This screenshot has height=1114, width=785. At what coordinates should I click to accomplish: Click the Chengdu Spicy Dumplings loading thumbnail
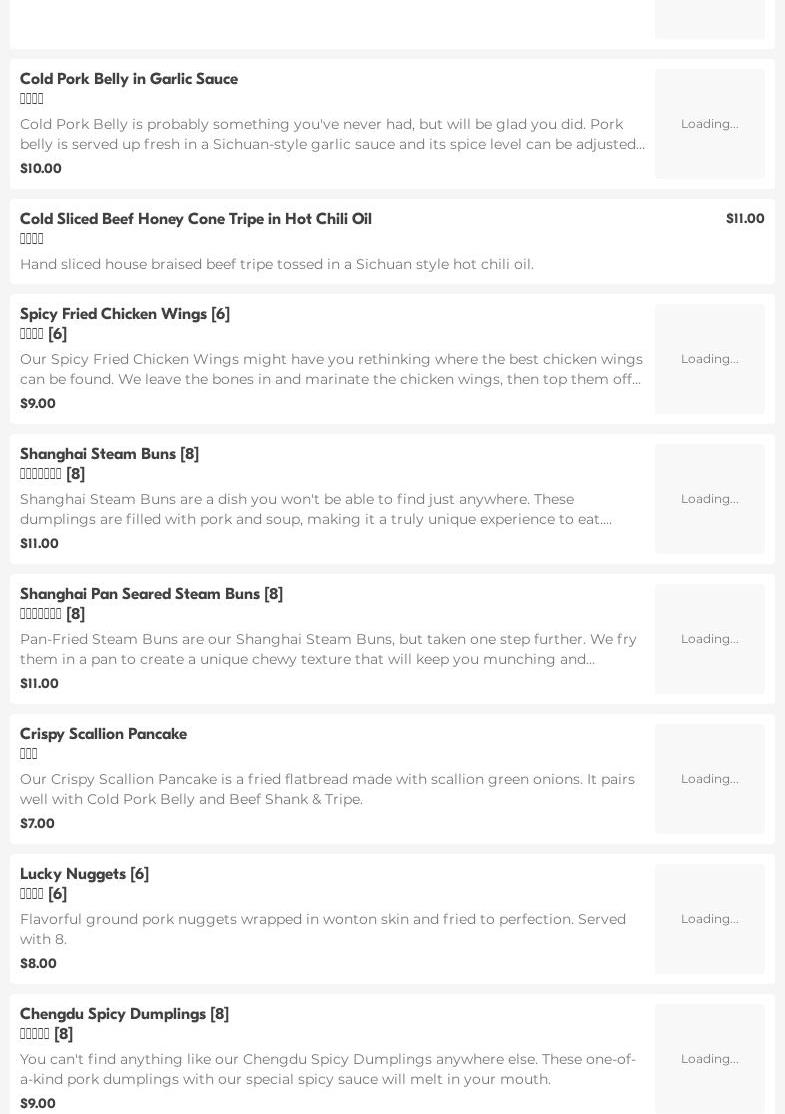click(x=709, y=1059)
